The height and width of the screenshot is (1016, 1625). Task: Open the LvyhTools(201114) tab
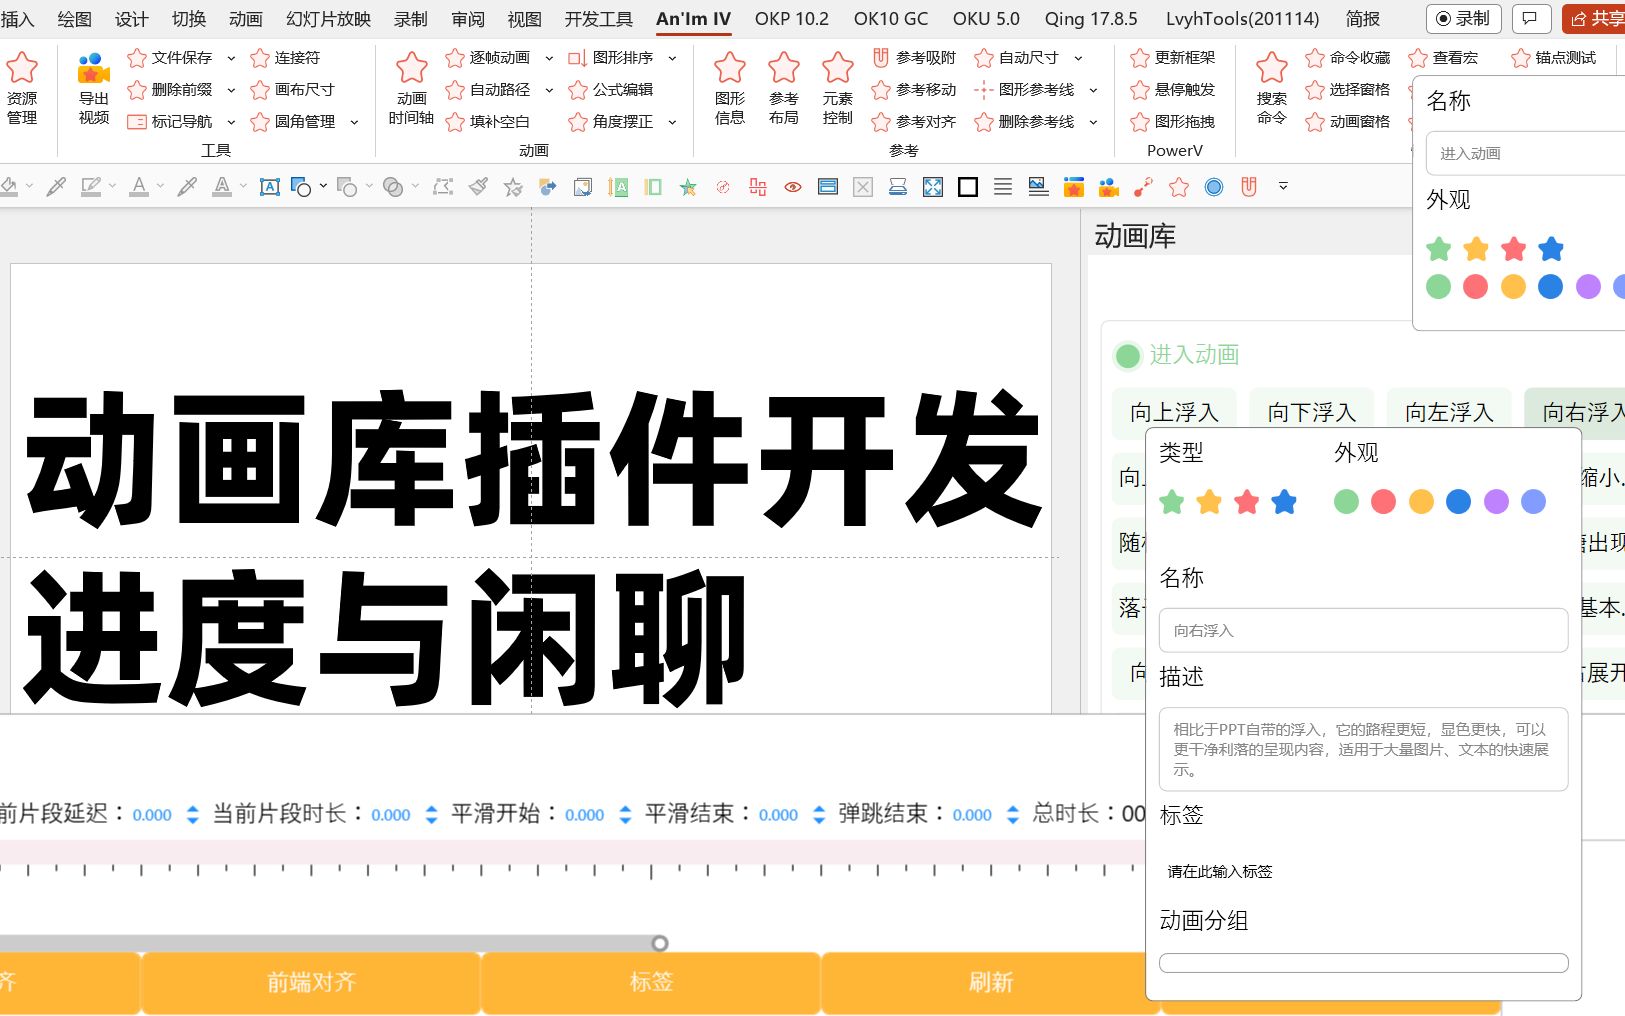1242,19
